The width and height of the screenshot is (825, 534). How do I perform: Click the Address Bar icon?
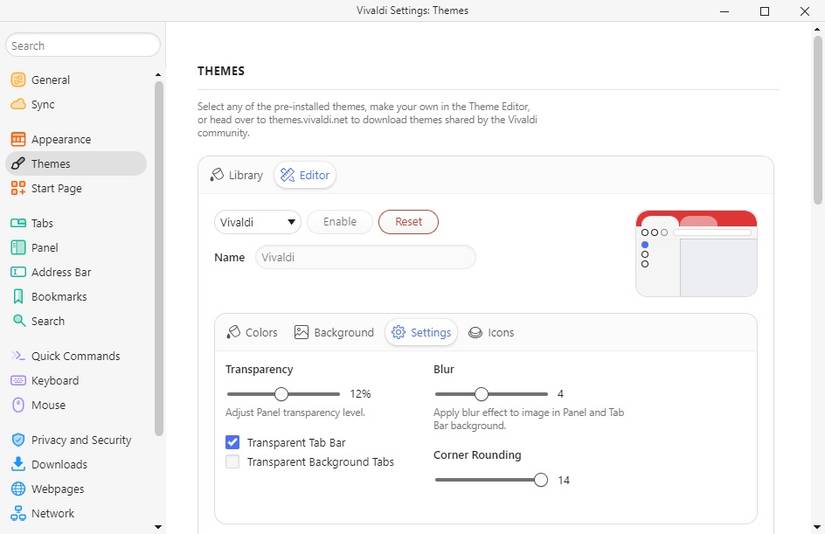(x=18, y=272)
